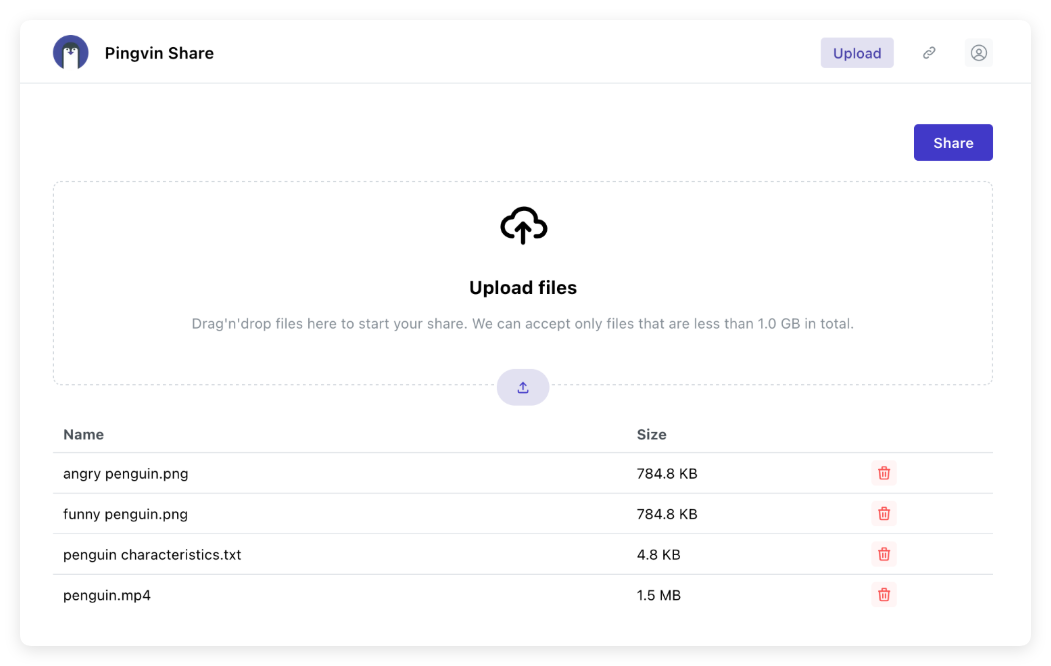Click the penguin.mp4 file name
1051x666 pixels.
(x=107, y=595)
